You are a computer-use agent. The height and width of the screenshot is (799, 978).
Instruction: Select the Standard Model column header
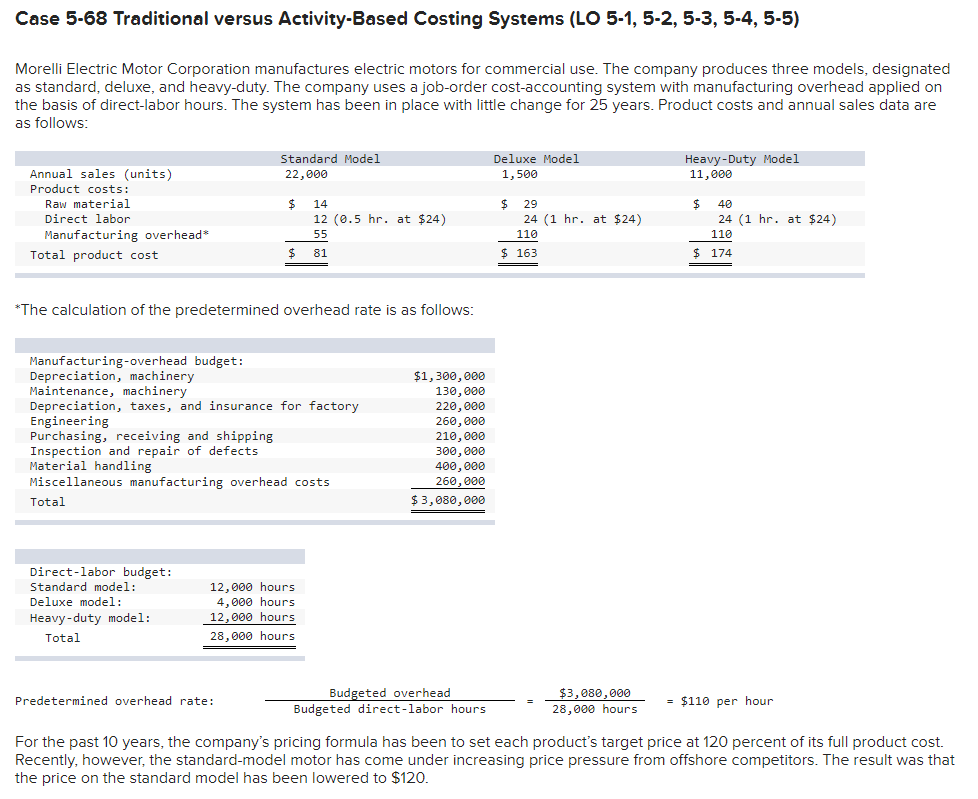[x=330, y=159]
